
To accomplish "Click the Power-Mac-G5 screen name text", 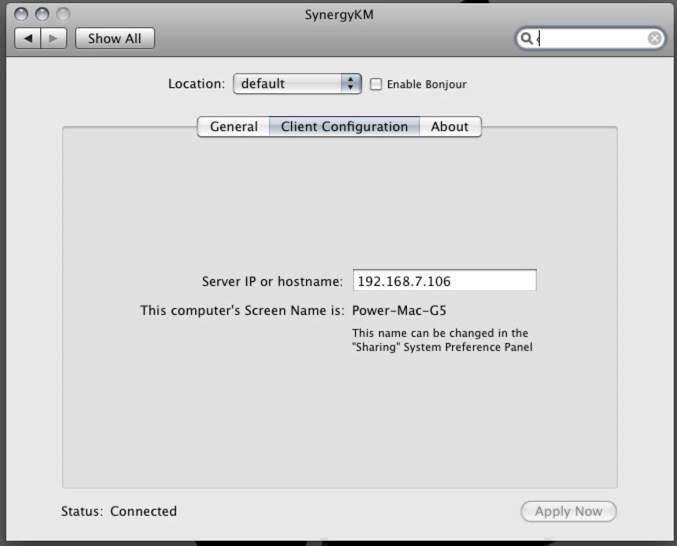I will [x=399, y=310].
